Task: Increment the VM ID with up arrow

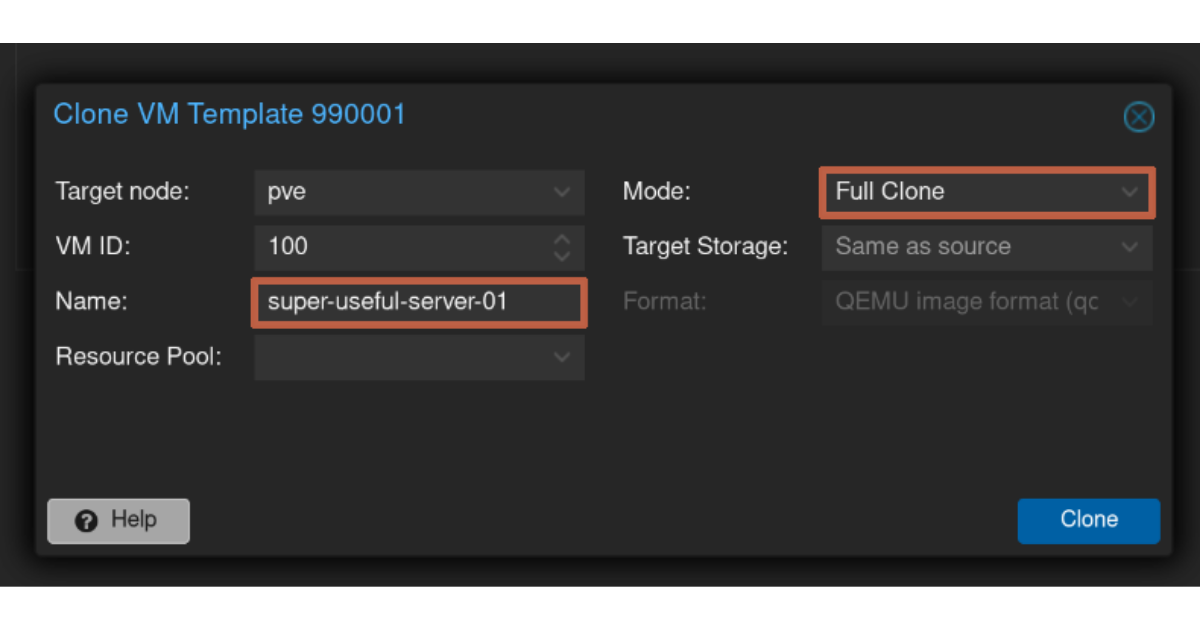Action: (x=562, y=240)
